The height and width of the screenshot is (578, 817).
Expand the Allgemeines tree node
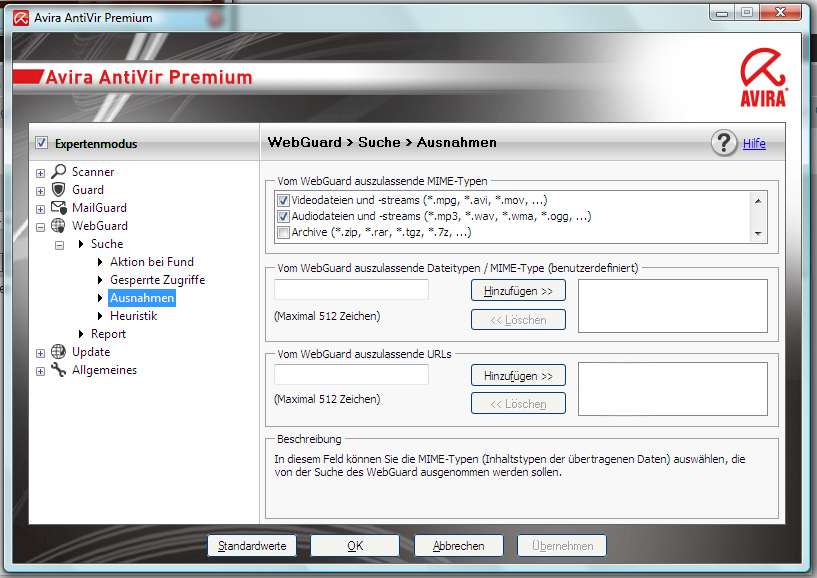pos(41,370)
